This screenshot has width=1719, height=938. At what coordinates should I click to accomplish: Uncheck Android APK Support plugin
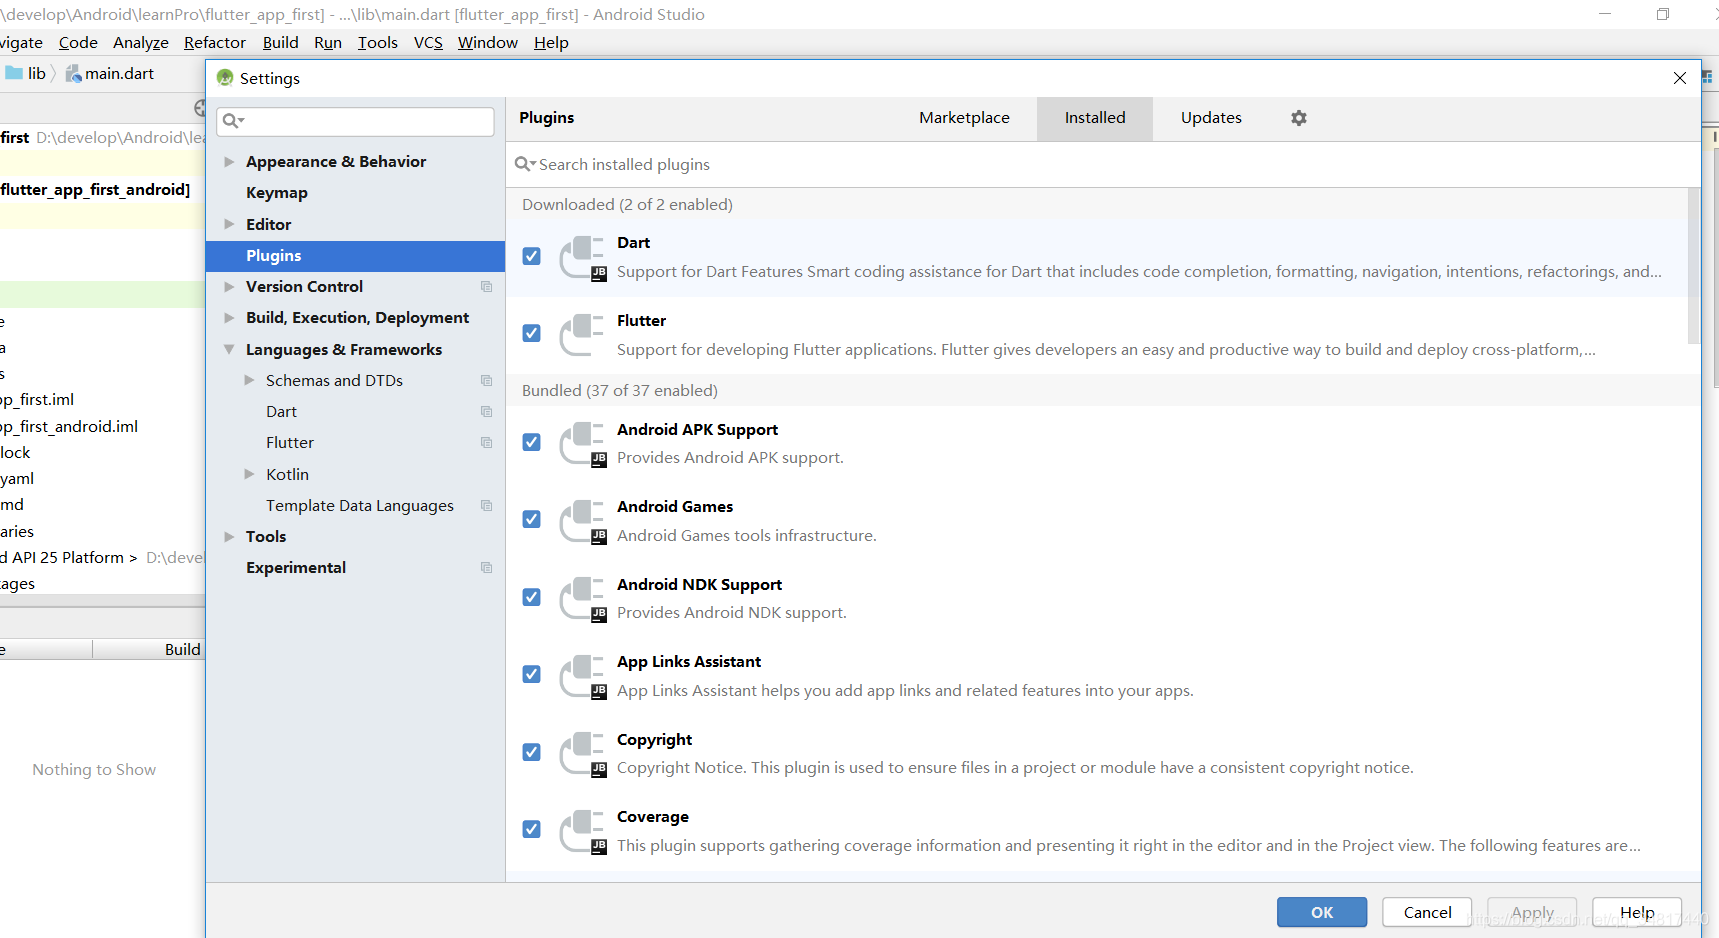tap(532, 442)
